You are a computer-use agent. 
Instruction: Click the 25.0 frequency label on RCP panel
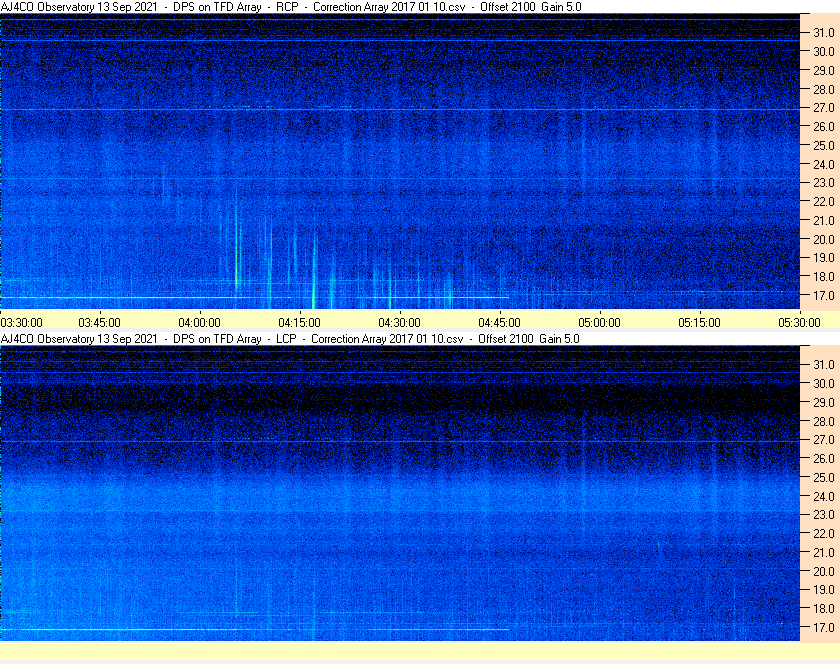coord(824,145)
